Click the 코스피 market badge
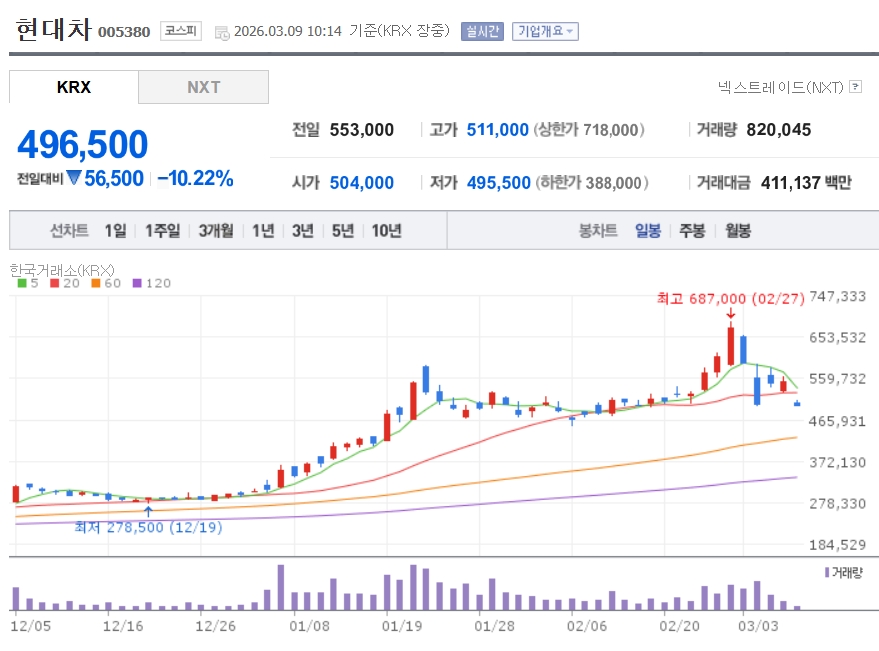Viewport: 879px width, 651px height. 181,31
